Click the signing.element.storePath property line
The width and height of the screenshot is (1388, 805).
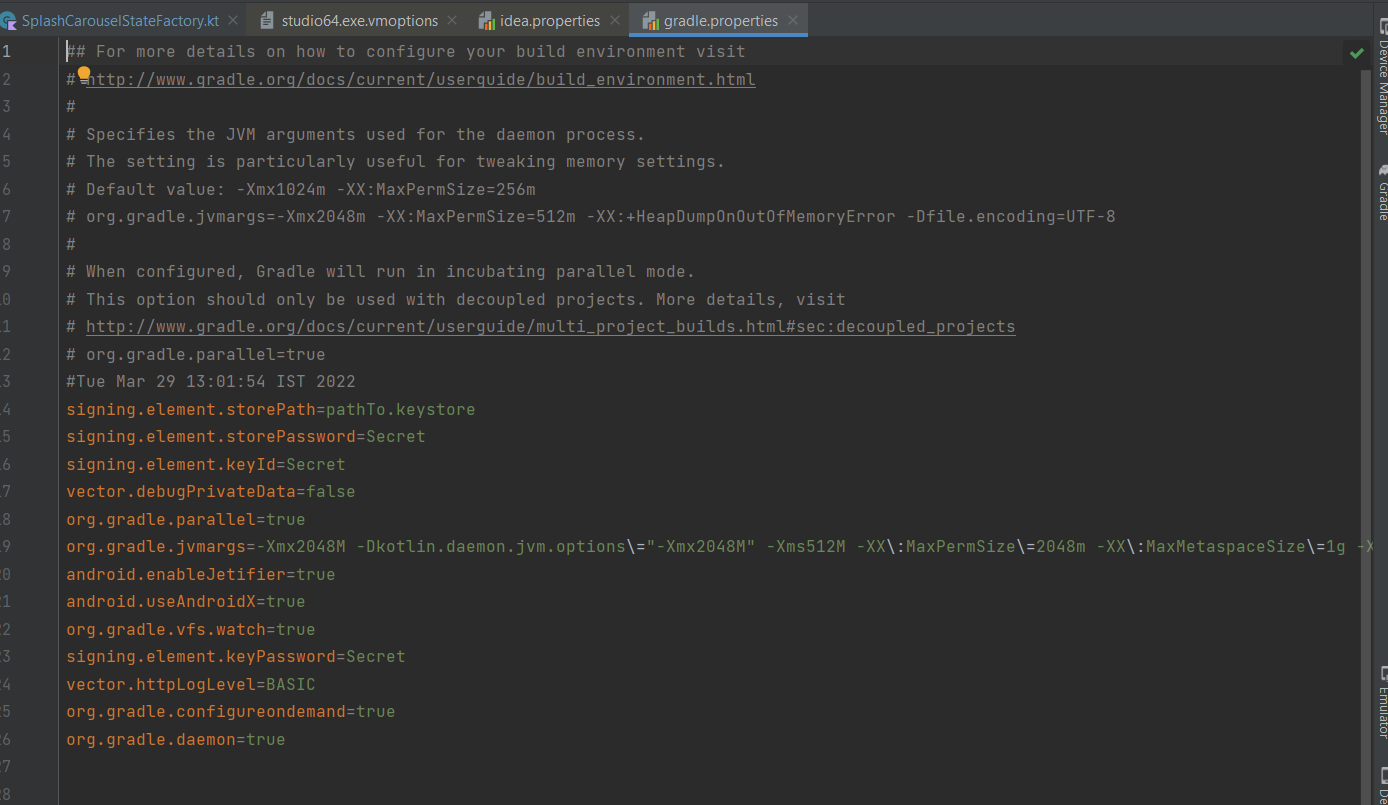pyautogui.click(x=270, y=409)
